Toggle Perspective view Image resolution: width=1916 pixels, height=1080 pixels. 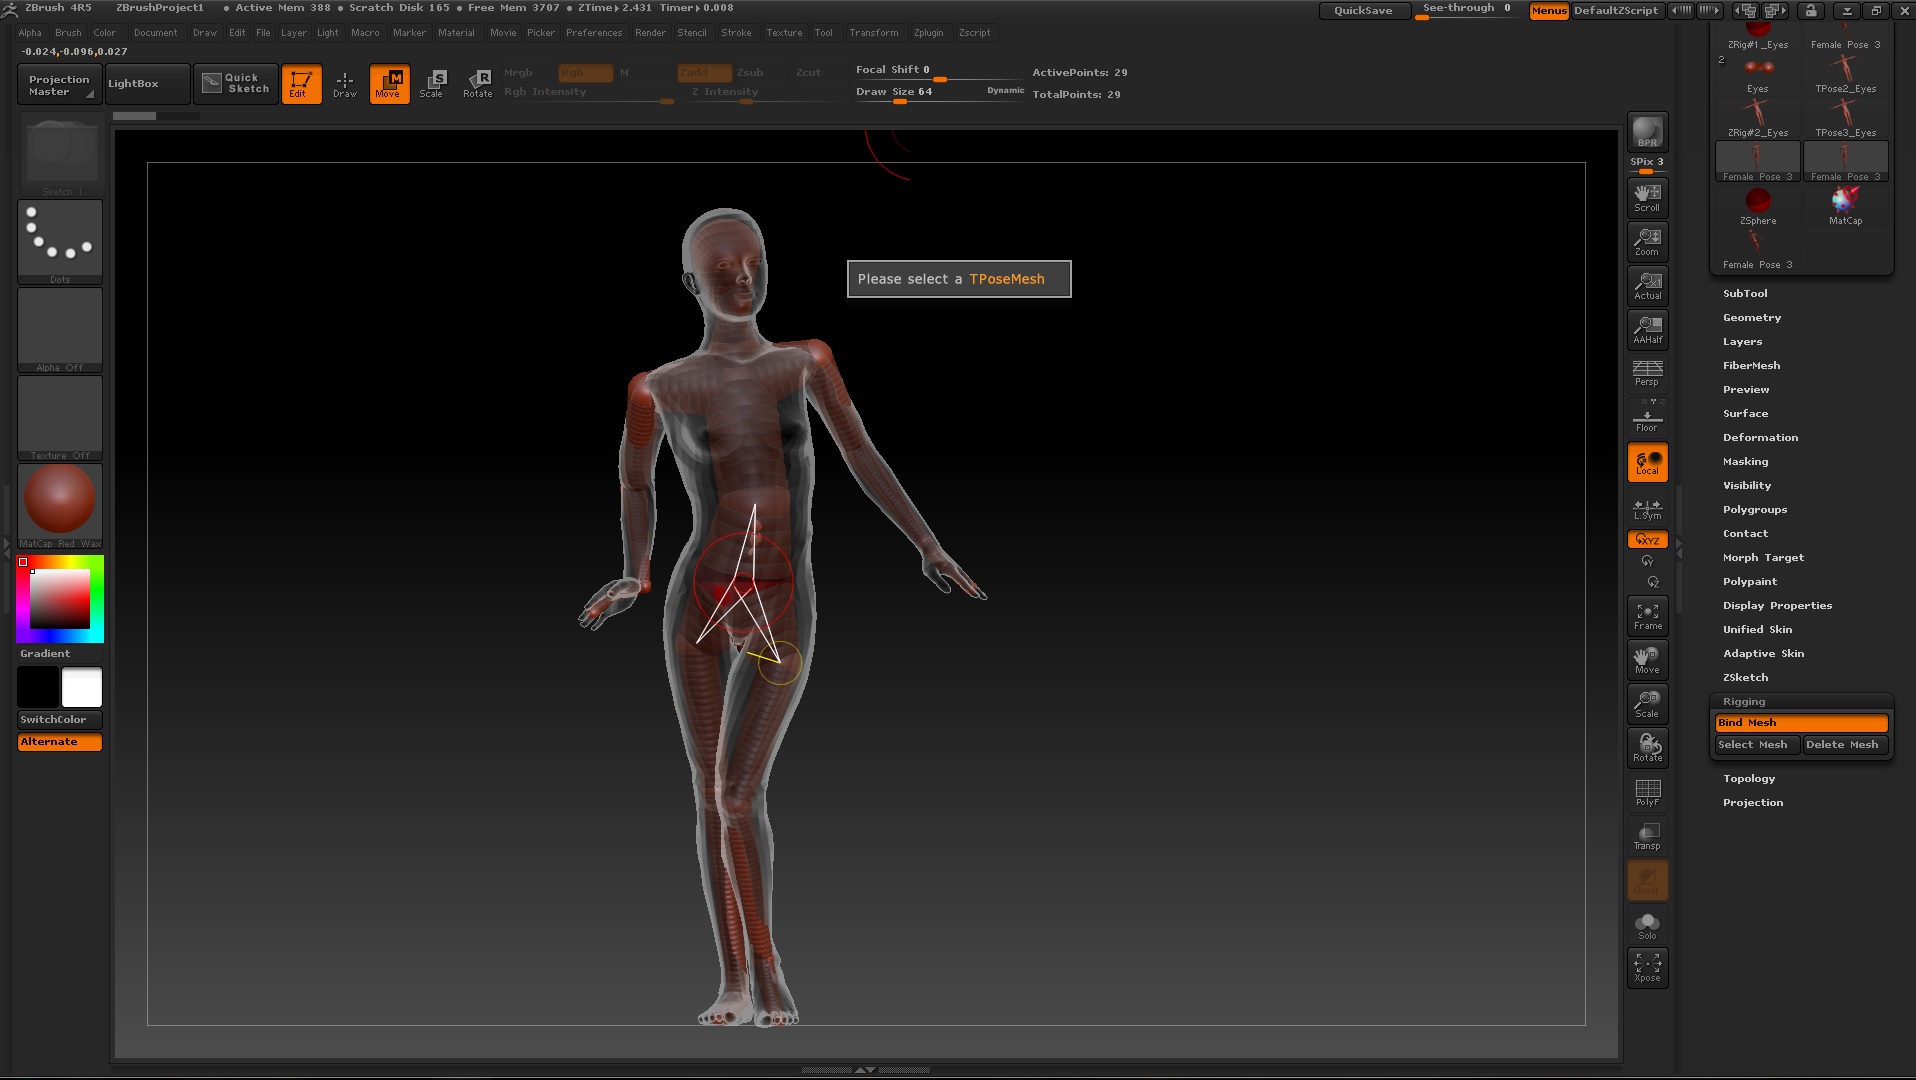point(1647,374)
